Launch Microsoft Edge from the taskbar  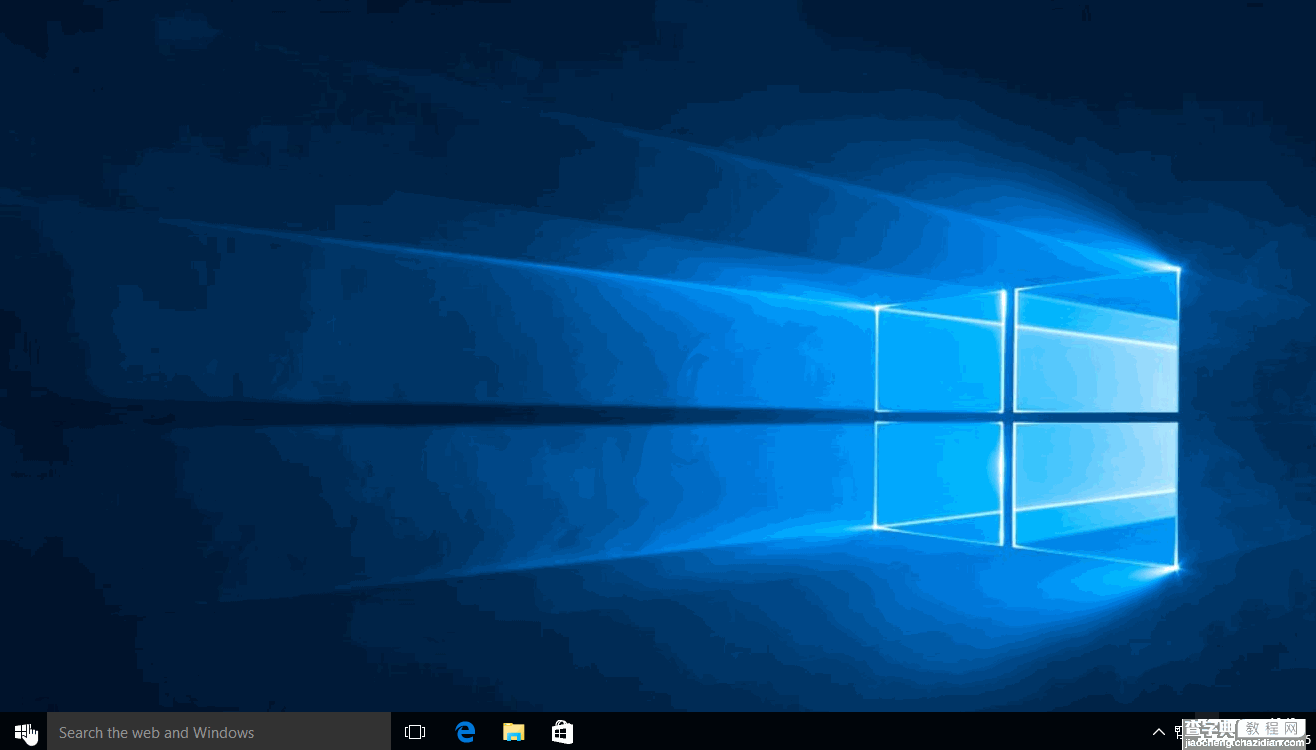465,732
